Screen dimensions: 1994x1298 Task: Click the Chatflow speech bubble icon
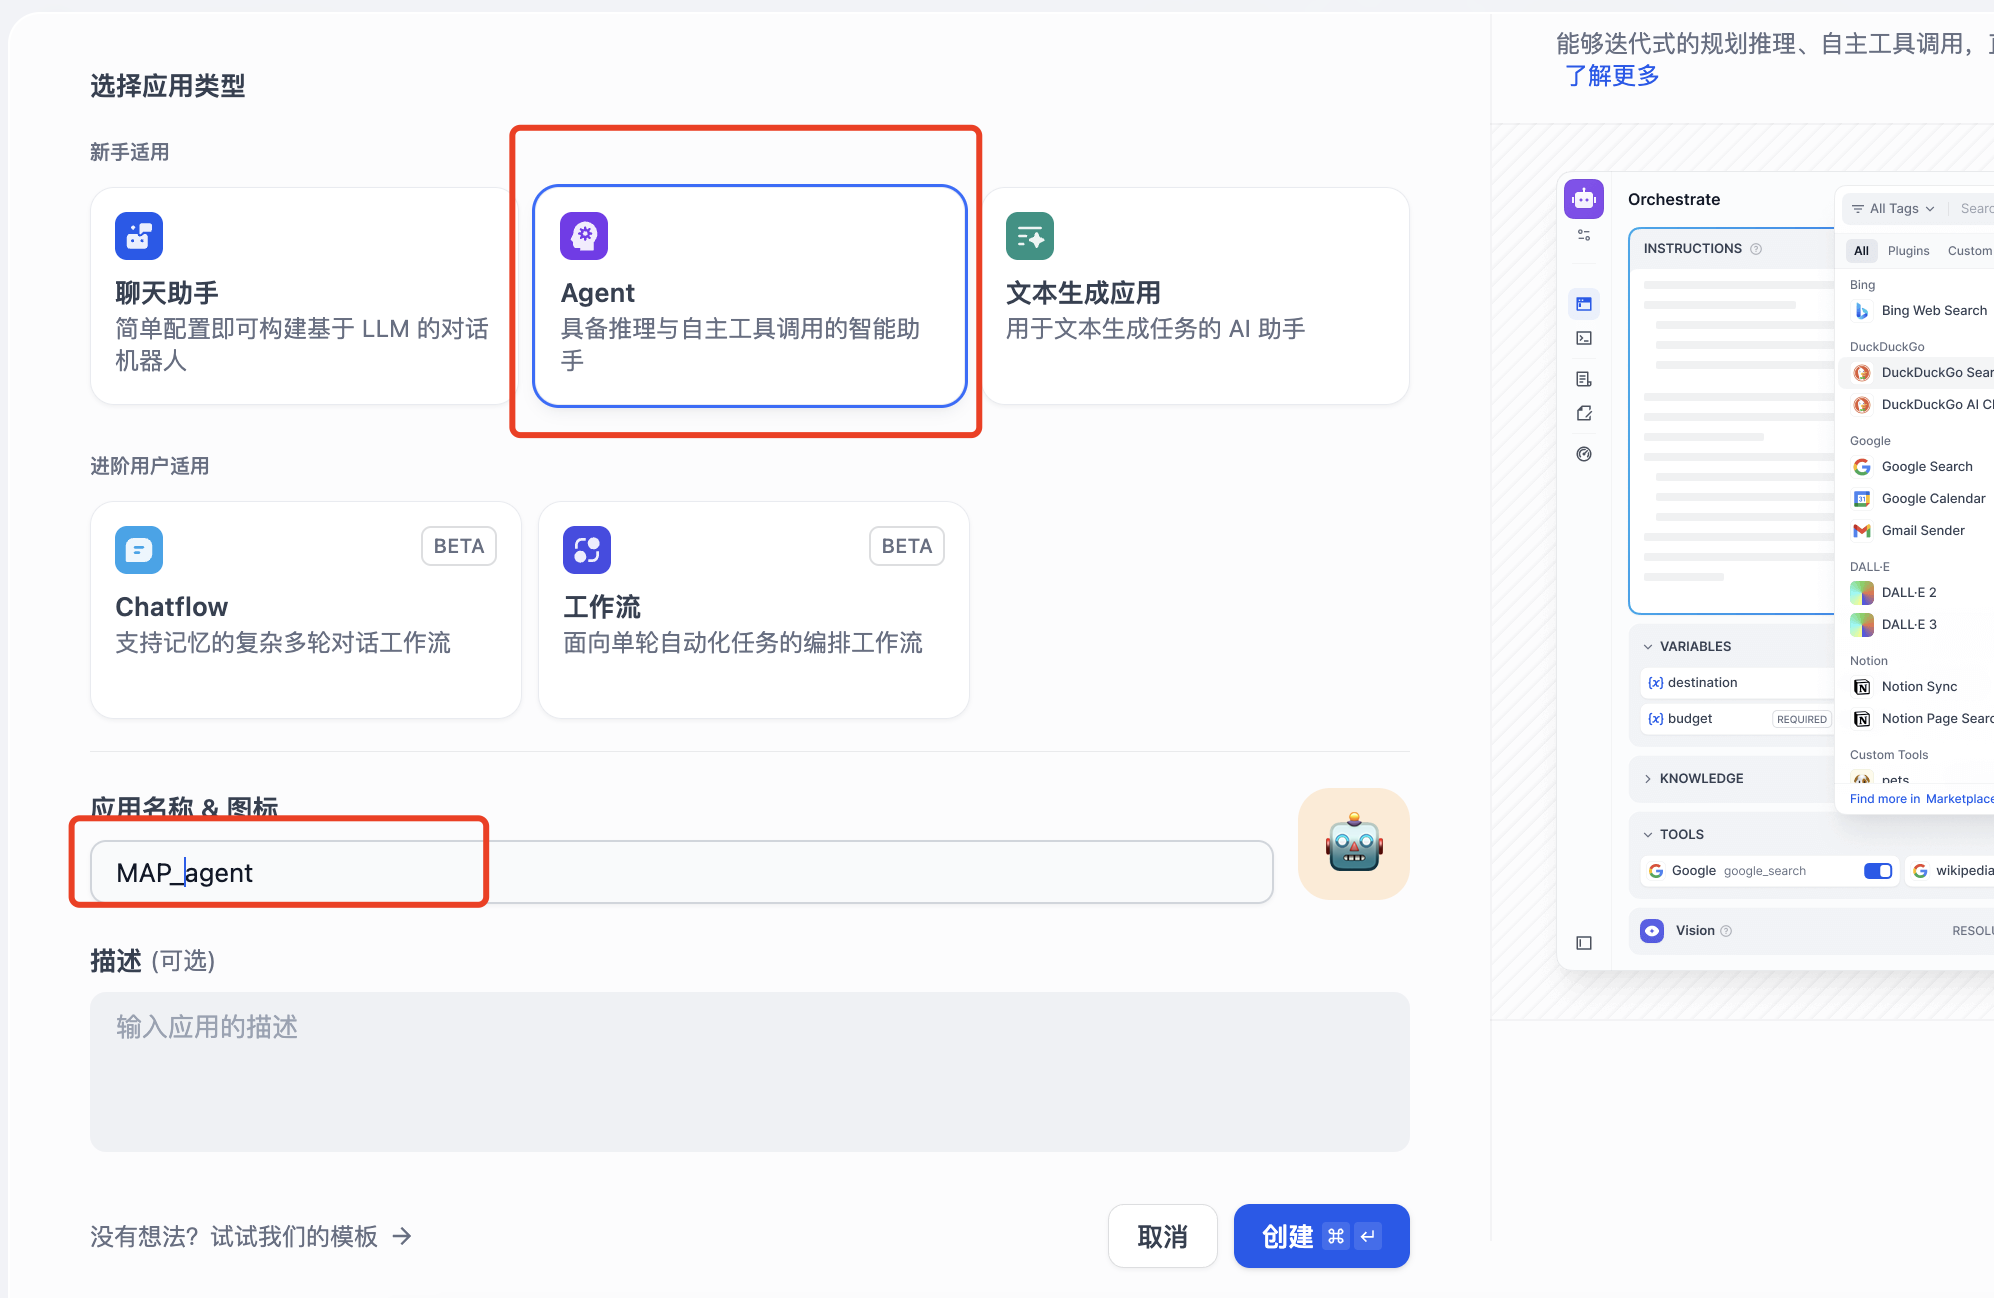coord(139,550)
